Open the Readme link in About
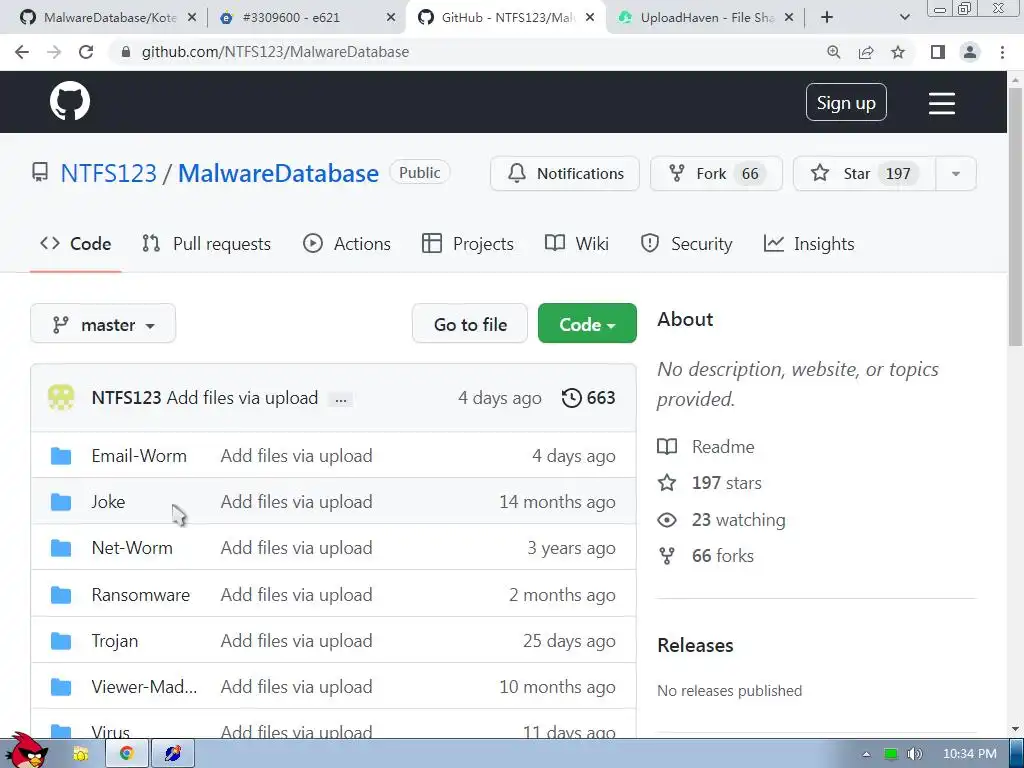Screen dimensions: 1024x768 click(x=723, y=447)
